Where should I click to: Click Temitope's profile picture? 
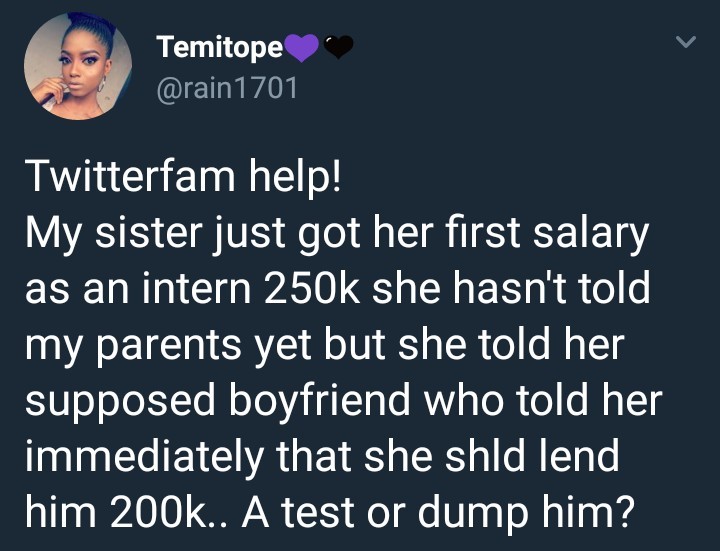click(71, 66)
